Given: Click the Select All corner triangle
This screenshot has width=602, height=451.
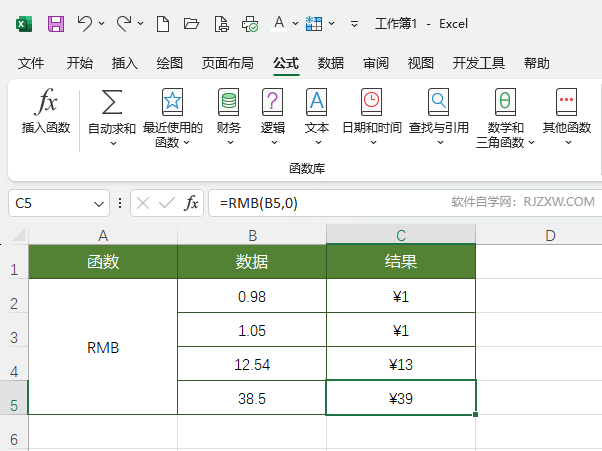Looking at the screenshot, I should pyautogui.click(x=18, y=235).
